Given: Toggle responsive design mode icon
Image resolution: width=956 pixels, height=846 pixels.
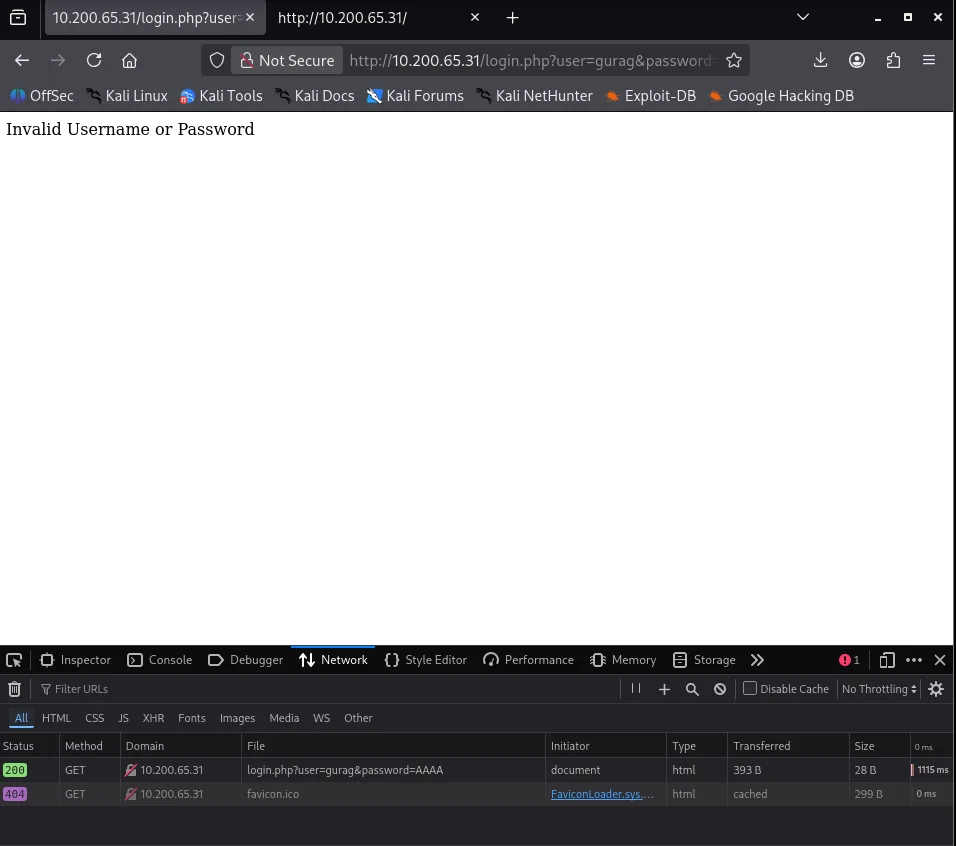Looking at the screenshot, I should click(x=886, y=660).
